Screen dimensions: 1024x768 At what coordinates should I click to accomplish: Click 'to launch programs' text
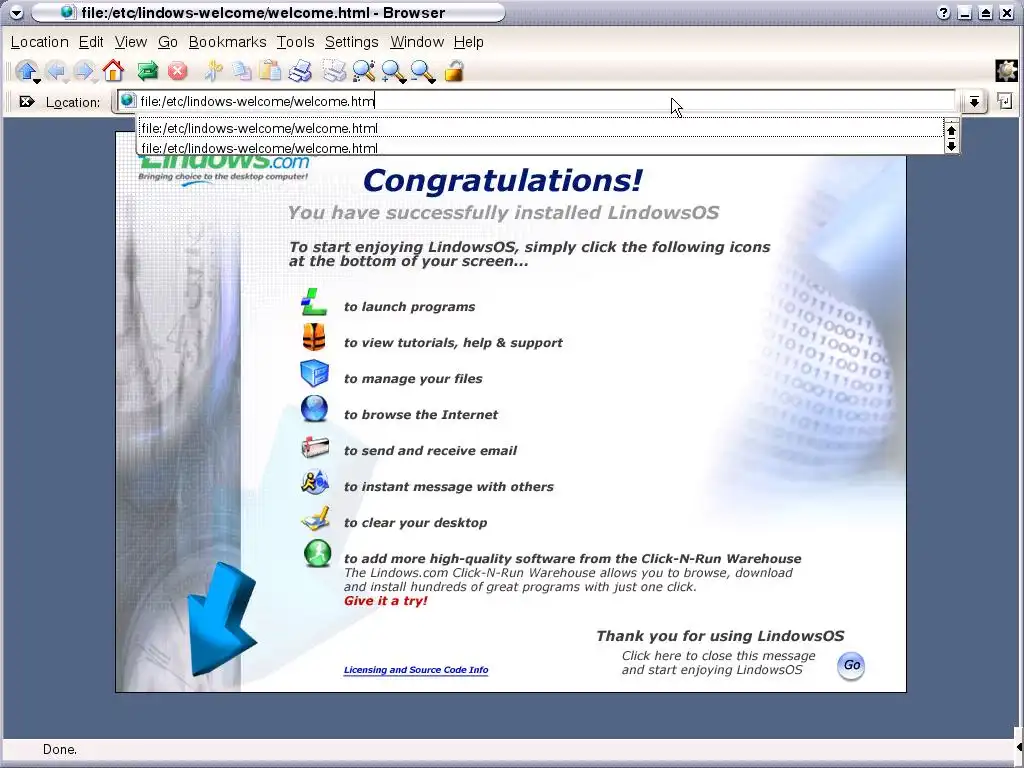409,307
